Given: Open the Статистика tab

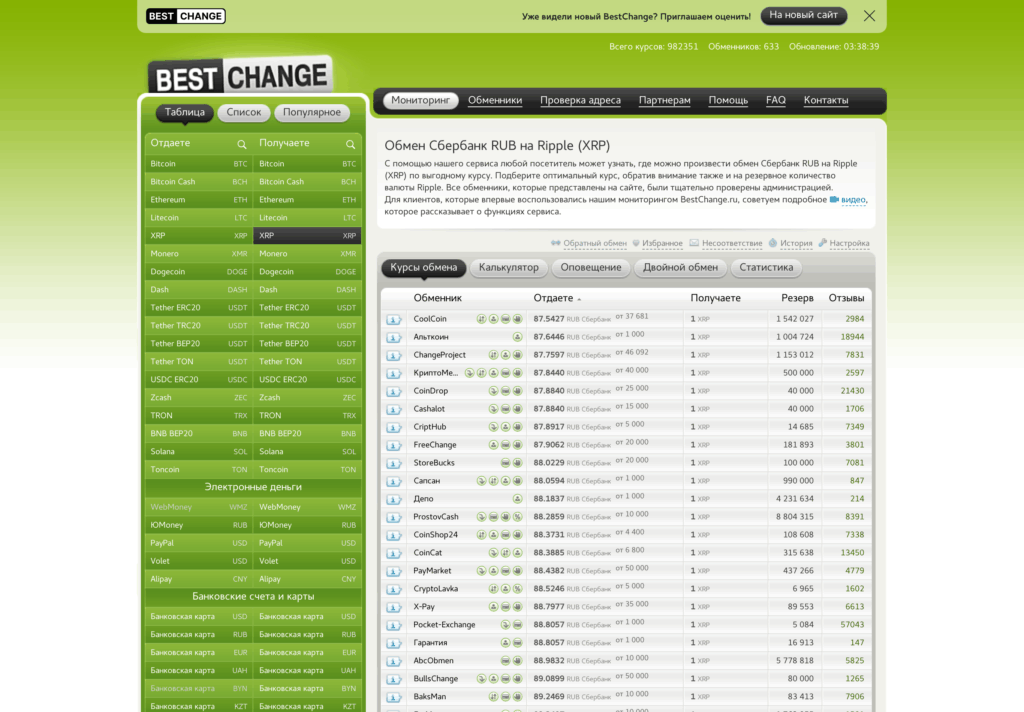Looking at the screenshot, I should coord(766,267).
